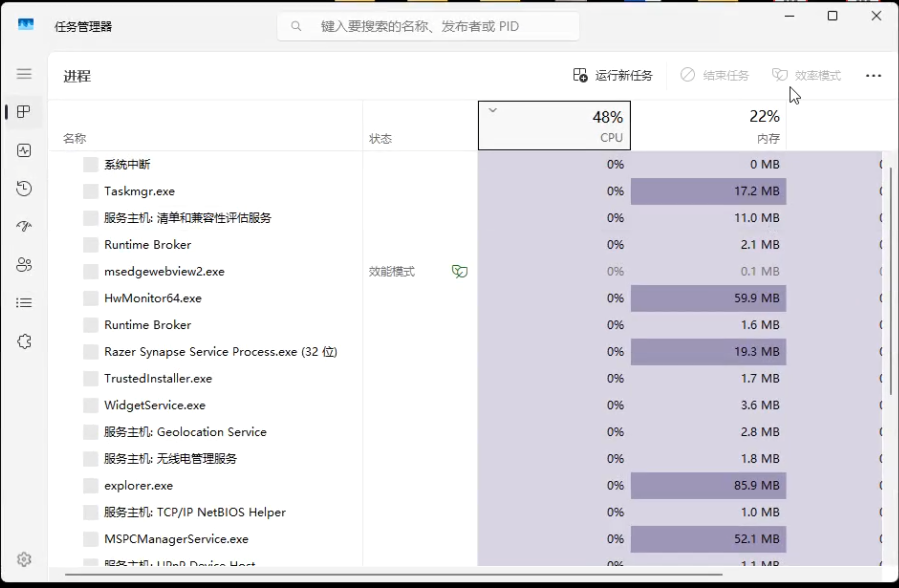The height and width of the screenshot is (588, 899).
Task: Click 运行新任务 to run a new task
Action: [613, 75]
